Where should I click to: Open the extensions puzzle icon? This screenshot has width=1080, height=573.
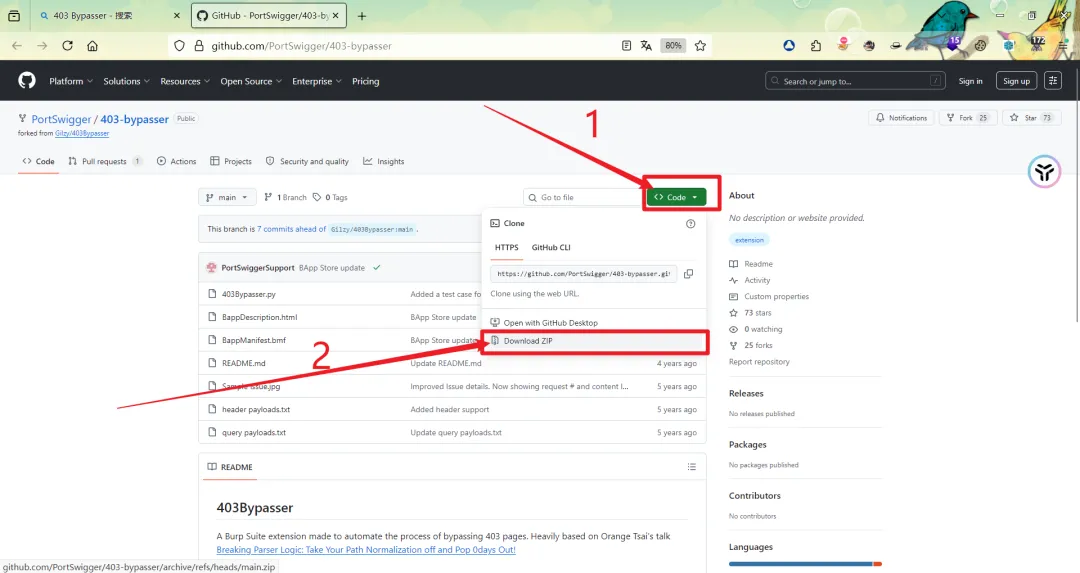[x=816, y=45]
